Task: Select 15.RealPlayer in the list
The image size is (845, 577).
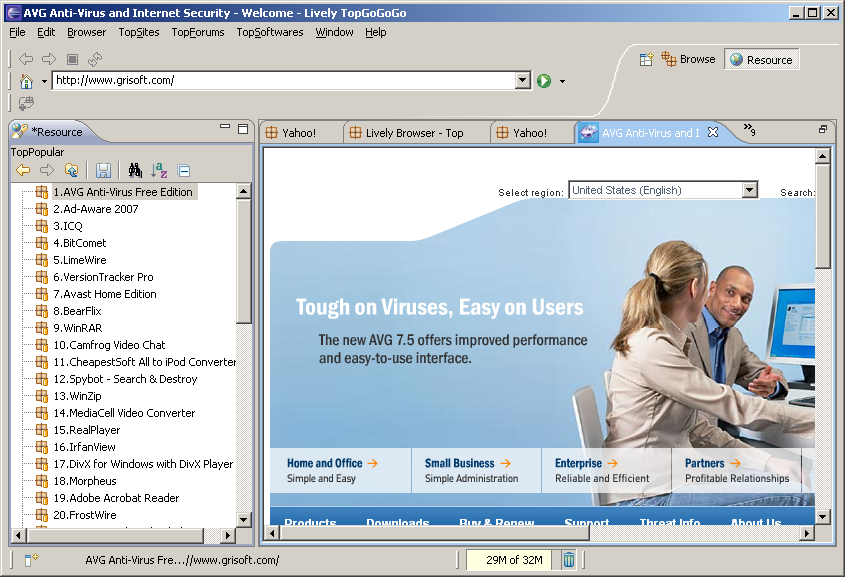Action: pos(87,430)
